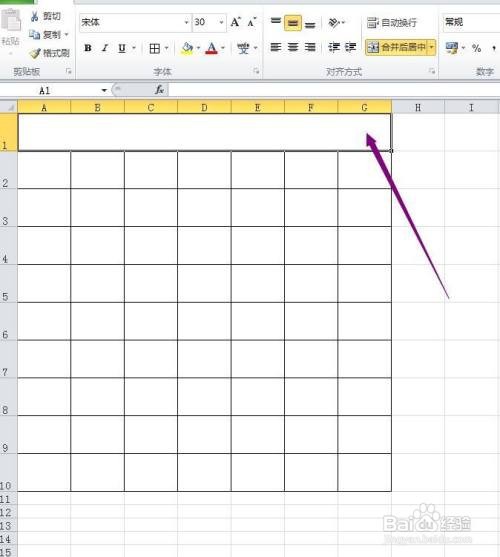Toggle middle vertical alignment

coord(293,23)
